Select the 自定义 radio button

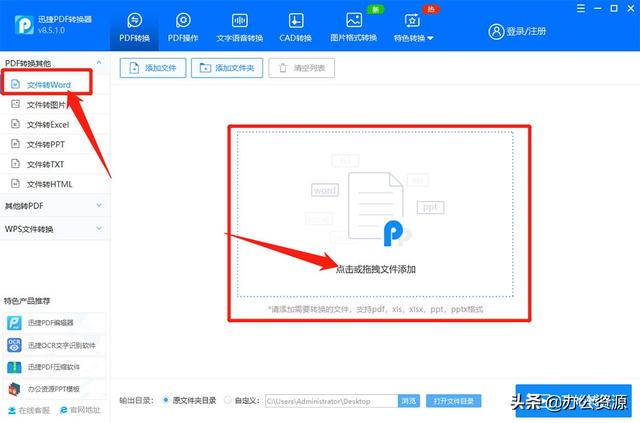(228, 400)
